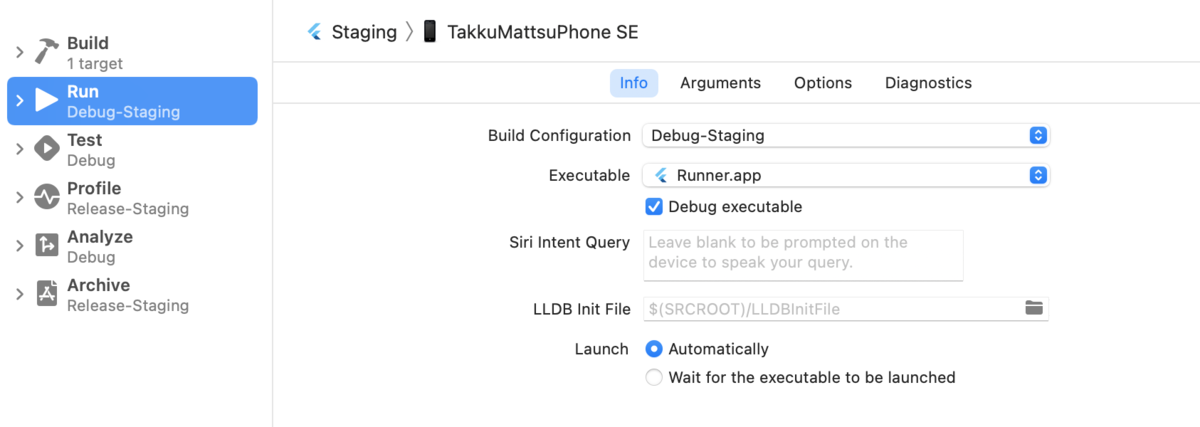Screen dimensions: 1200x427
Task: Click the LLDB Init File folder icon
Action: point(1034,308)
